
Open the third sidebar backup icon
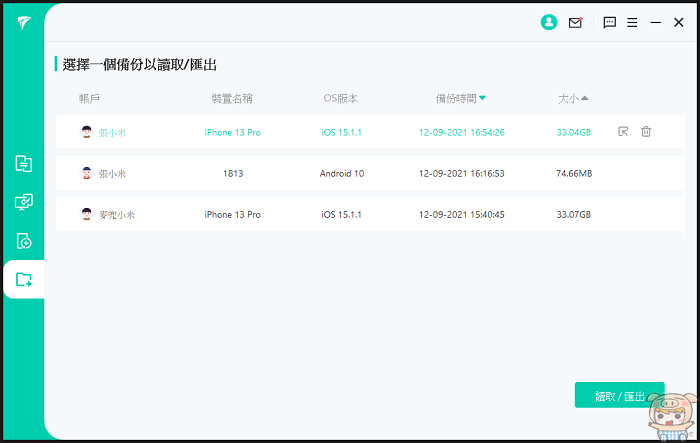point(24,241)
